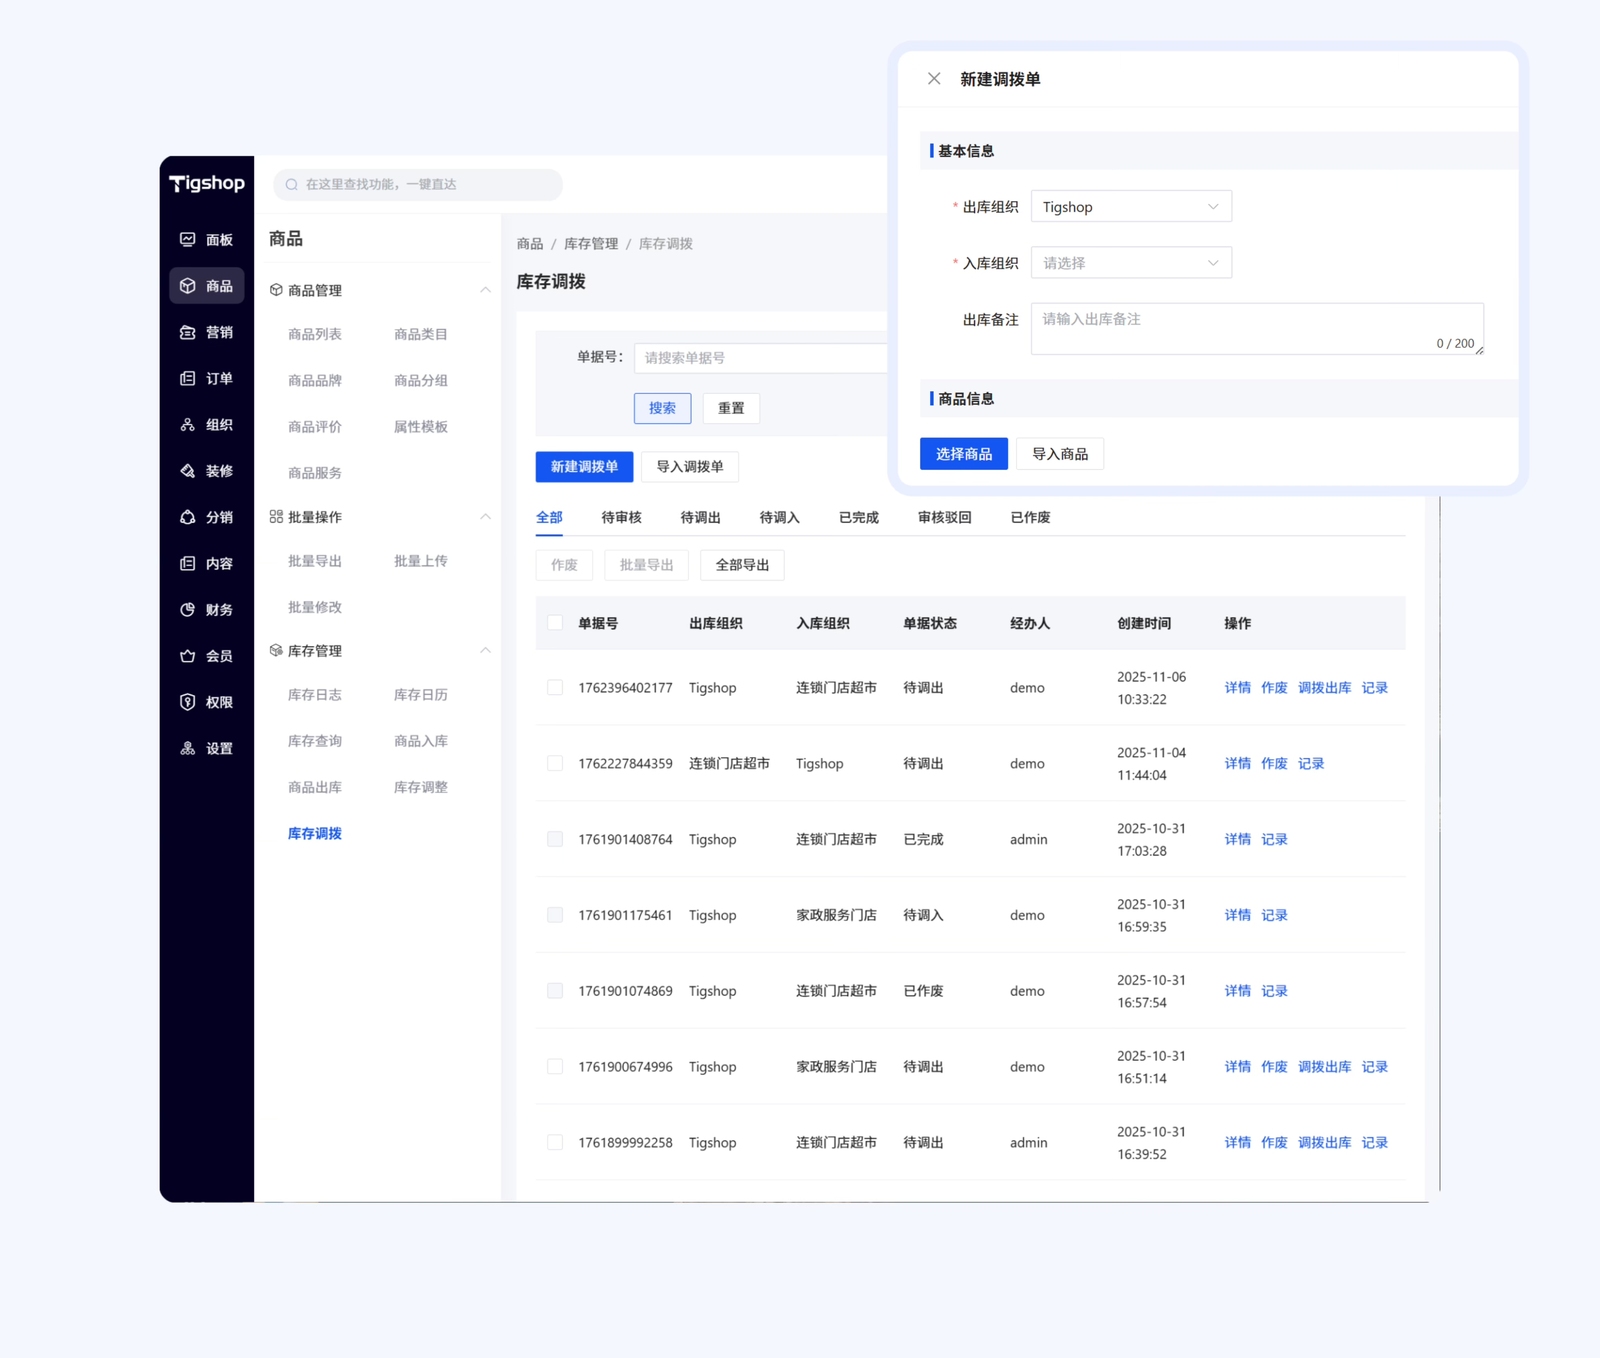Click the 财务 finance sidebar icon

(x=188, y=610)
